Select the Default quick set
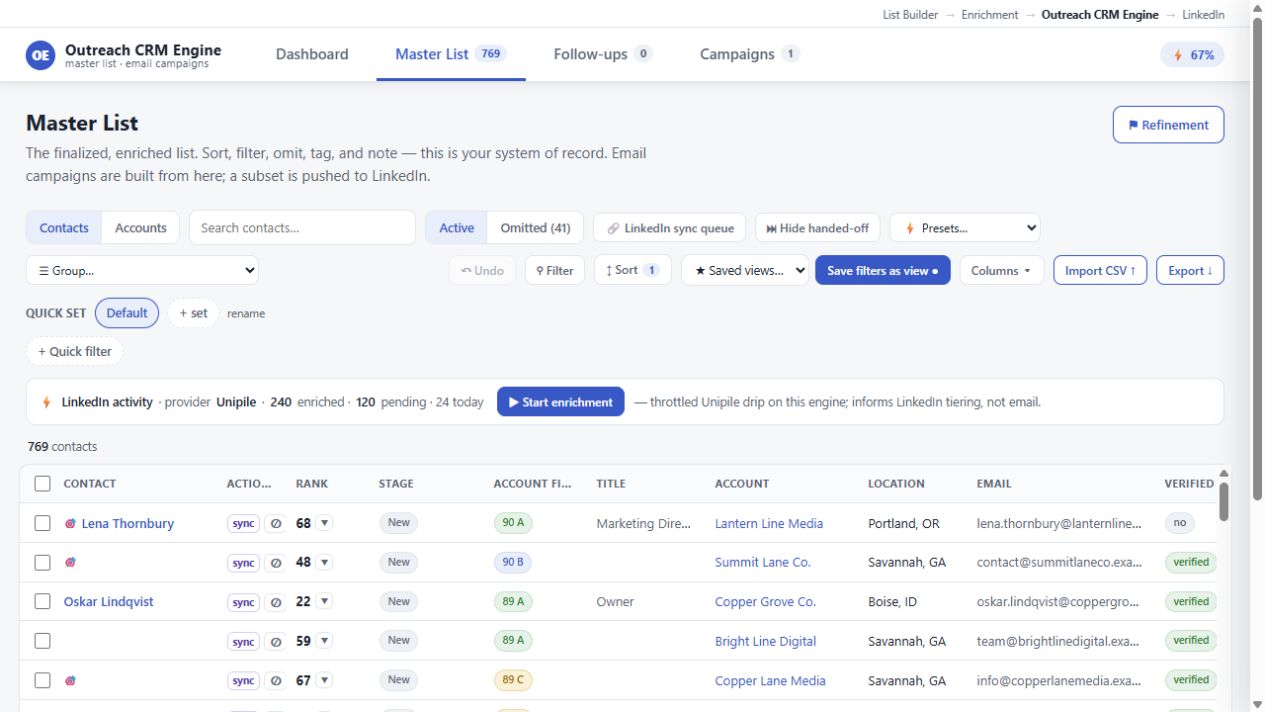1265x712 pixels. click(x=127, y=313)
